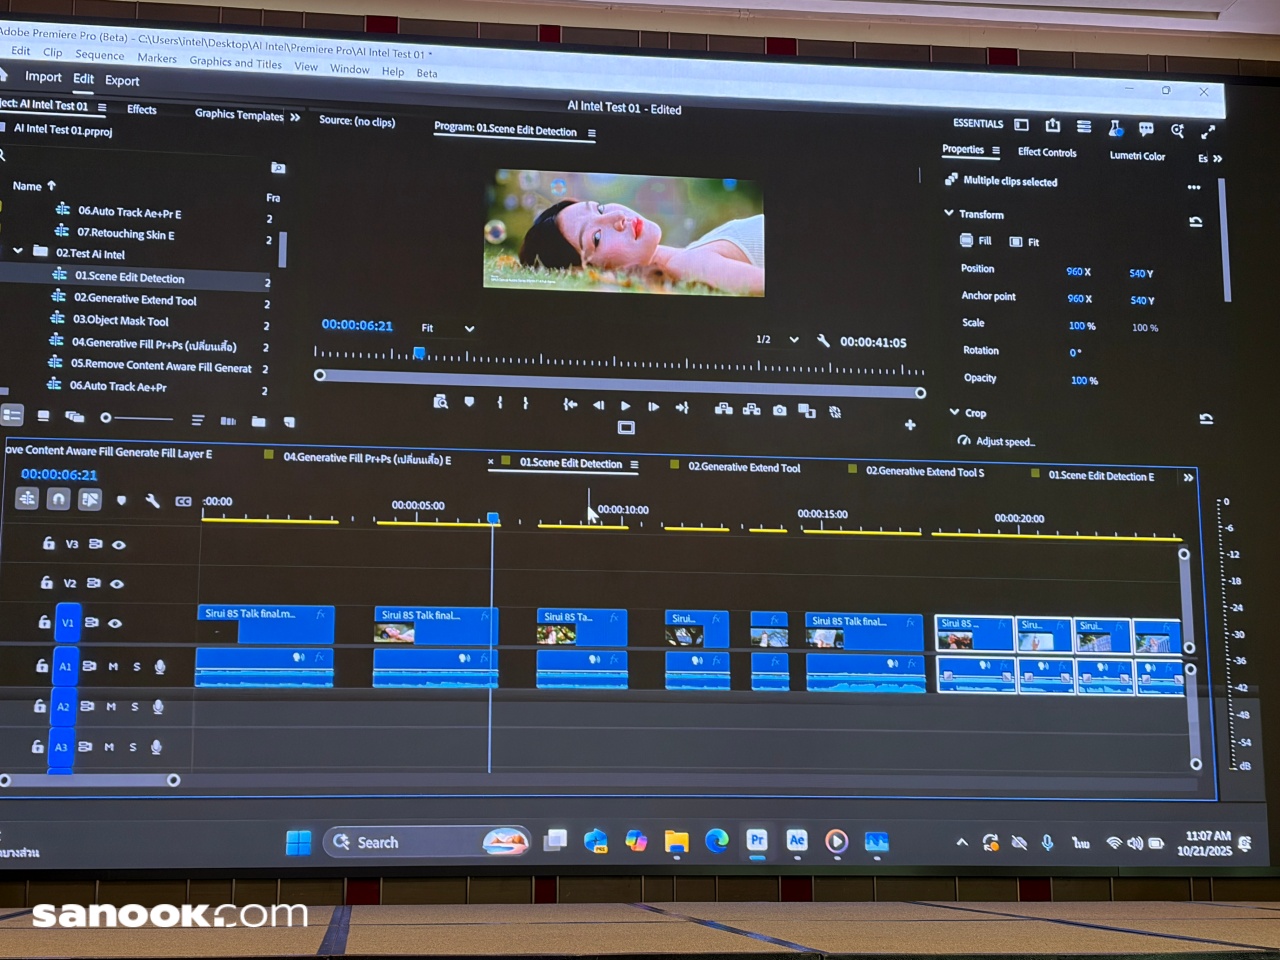This screenshot has height=960, width=1280.
Task: Open the Program monitor wrench settings
Action: point(823,341)
